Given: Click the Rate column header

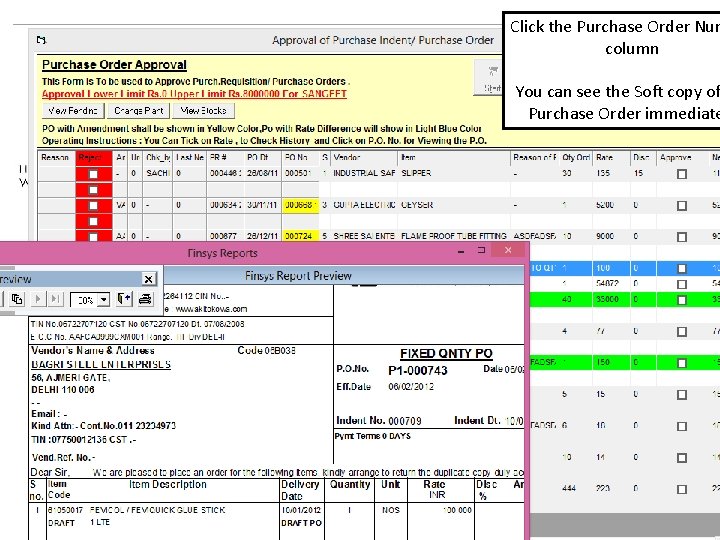Looking at the screenshot, I should tap(611, 158).
